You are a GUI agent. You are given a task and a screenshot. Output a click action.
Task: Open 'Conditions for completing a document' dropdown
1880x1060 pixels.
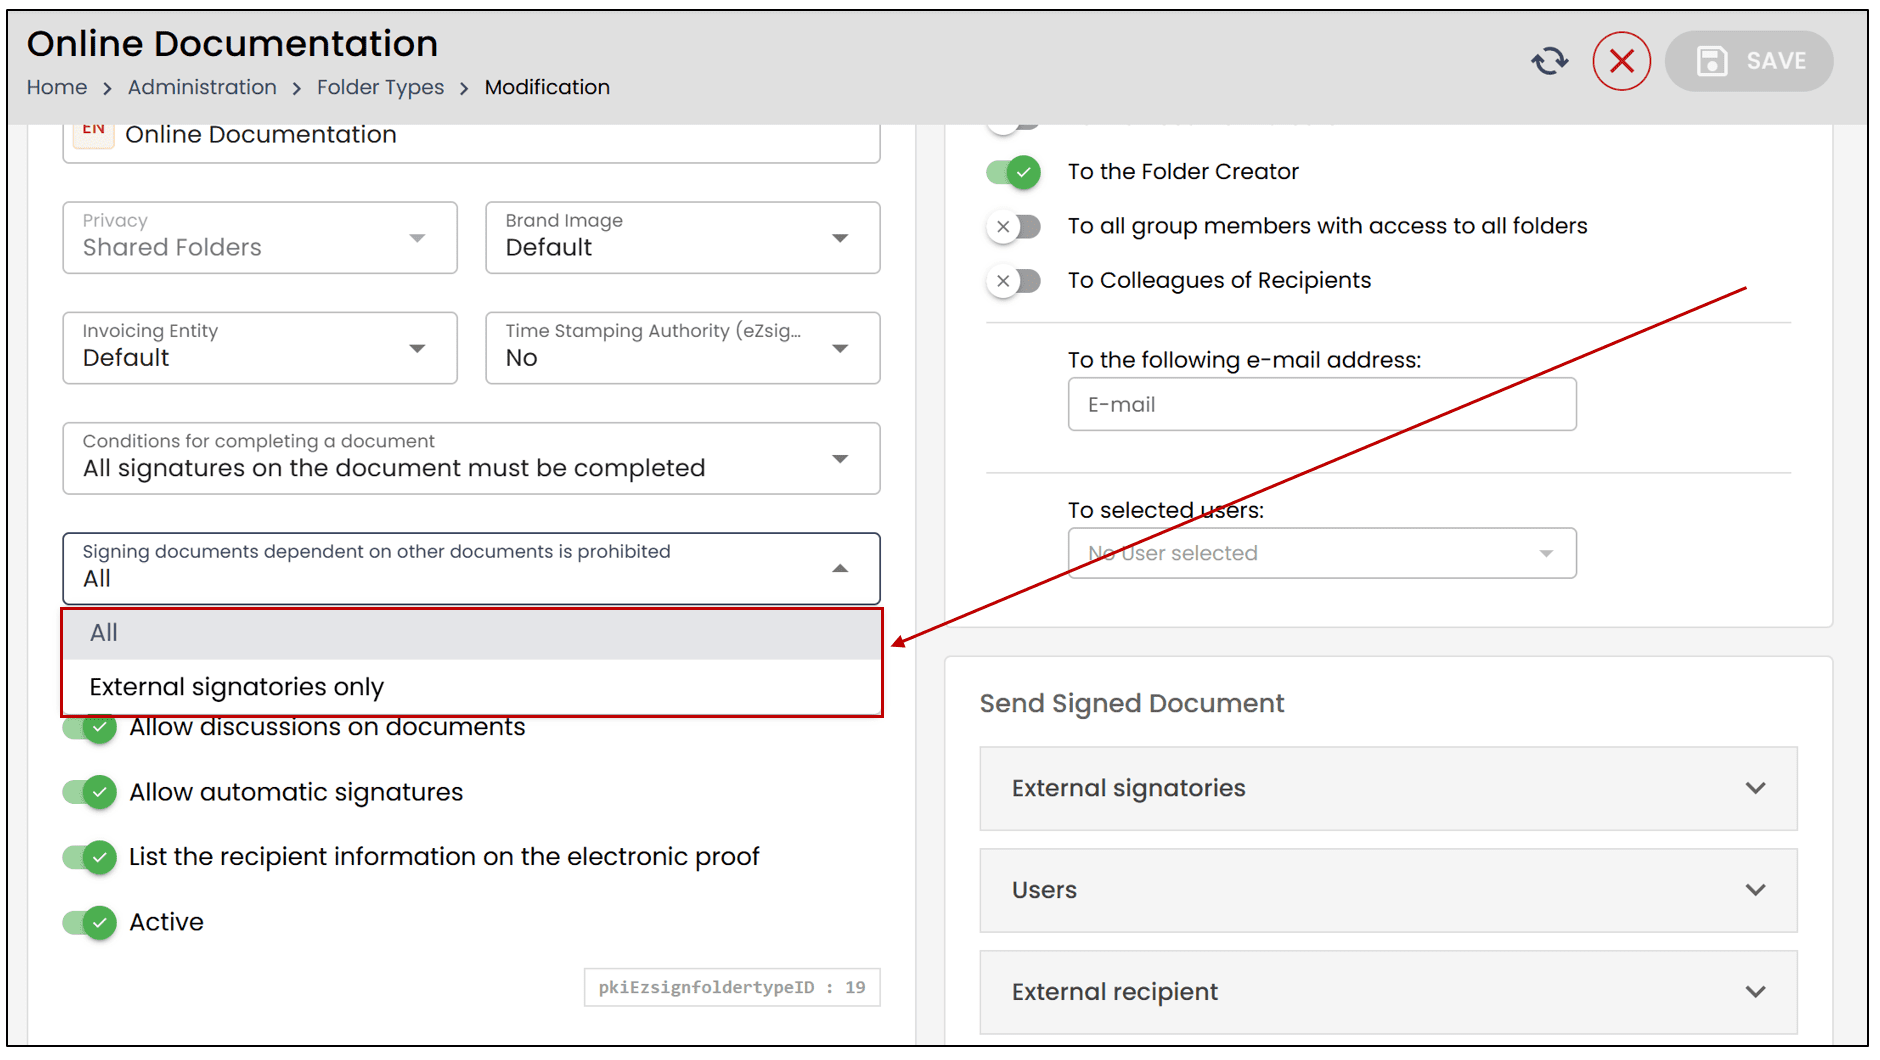[x=471, y=458]
